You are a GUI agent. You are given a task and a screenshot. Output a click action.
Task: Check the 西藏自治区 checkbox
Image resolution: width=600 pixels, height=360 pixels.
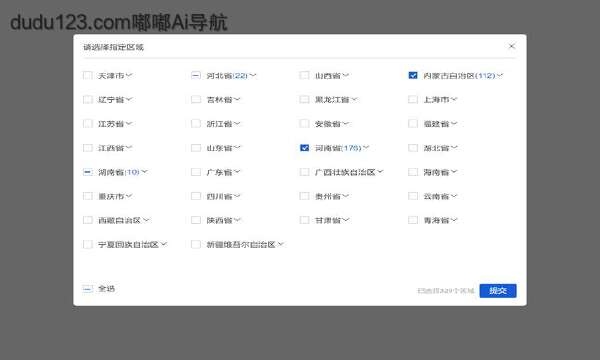(88, 220)
